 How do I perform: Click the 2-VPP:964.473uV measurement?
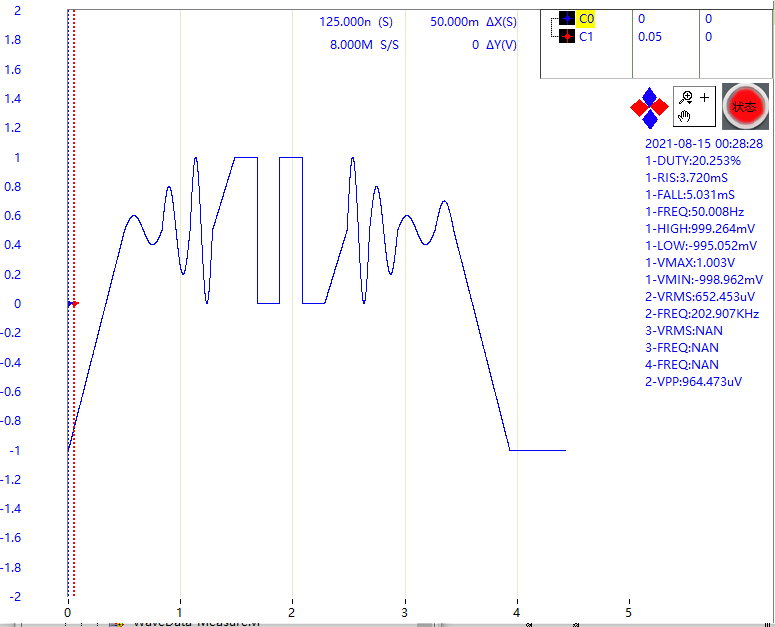click(x=693, y=382)
